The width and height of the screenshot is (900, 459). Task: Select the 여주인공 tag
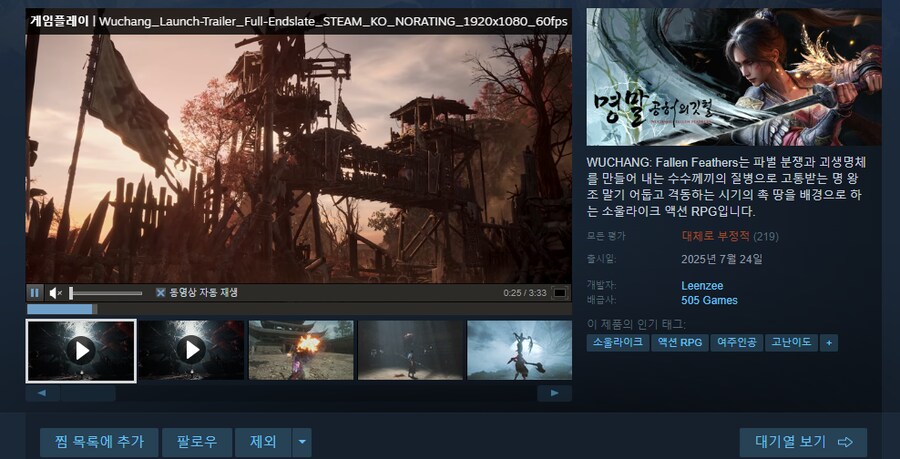[736, 343]
